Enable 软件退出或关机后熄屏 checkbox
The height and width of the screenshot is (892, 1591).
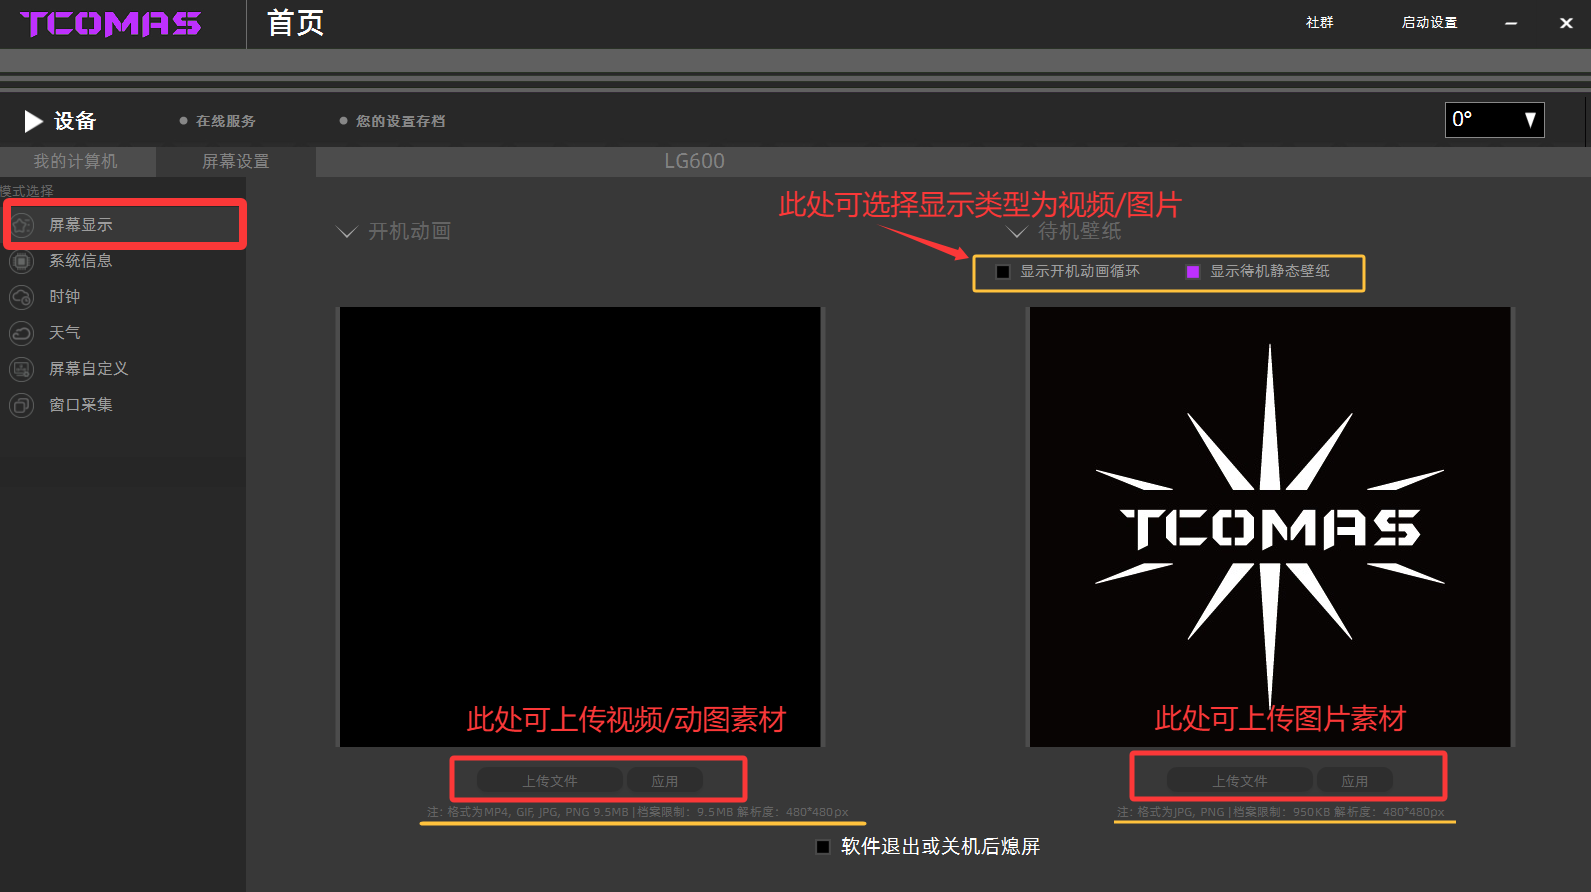(823, 847)
